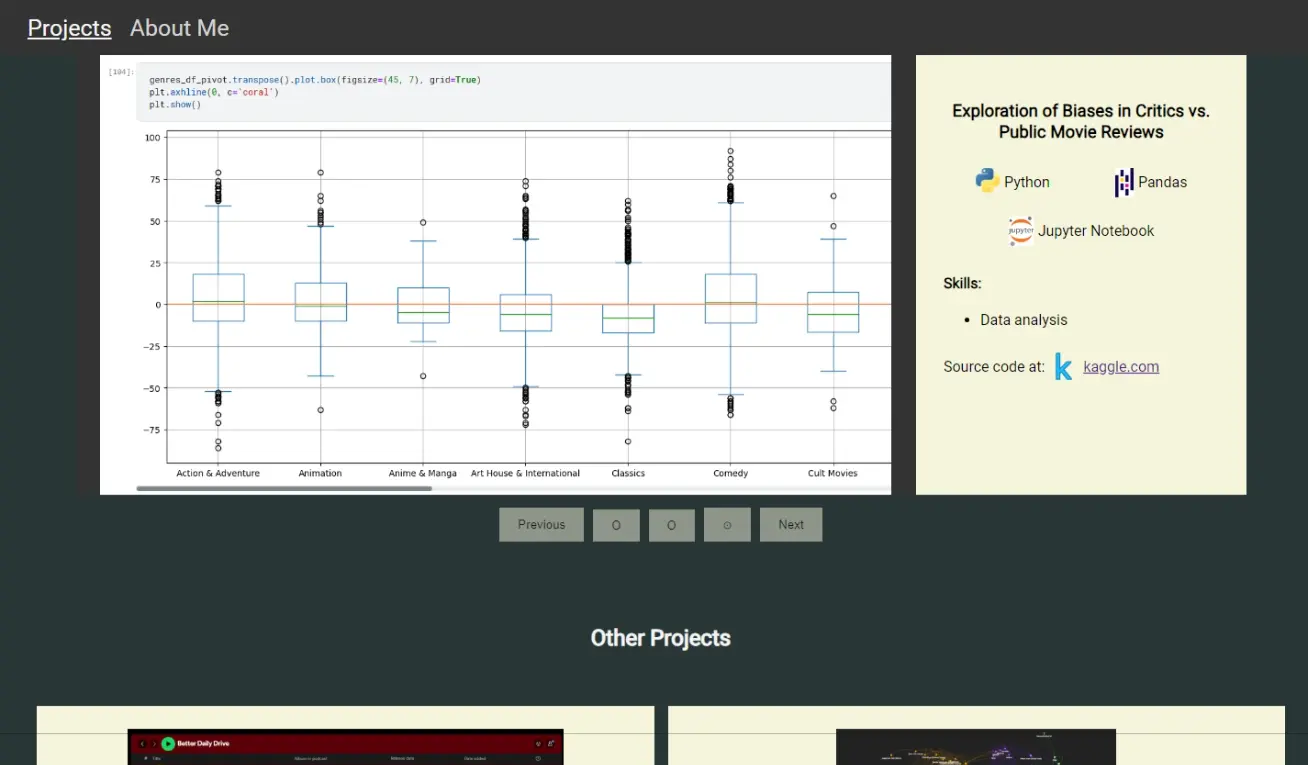Click the 'Pandas' technology label
This screenshot has height=765, width=1308.
(1162, 182)
